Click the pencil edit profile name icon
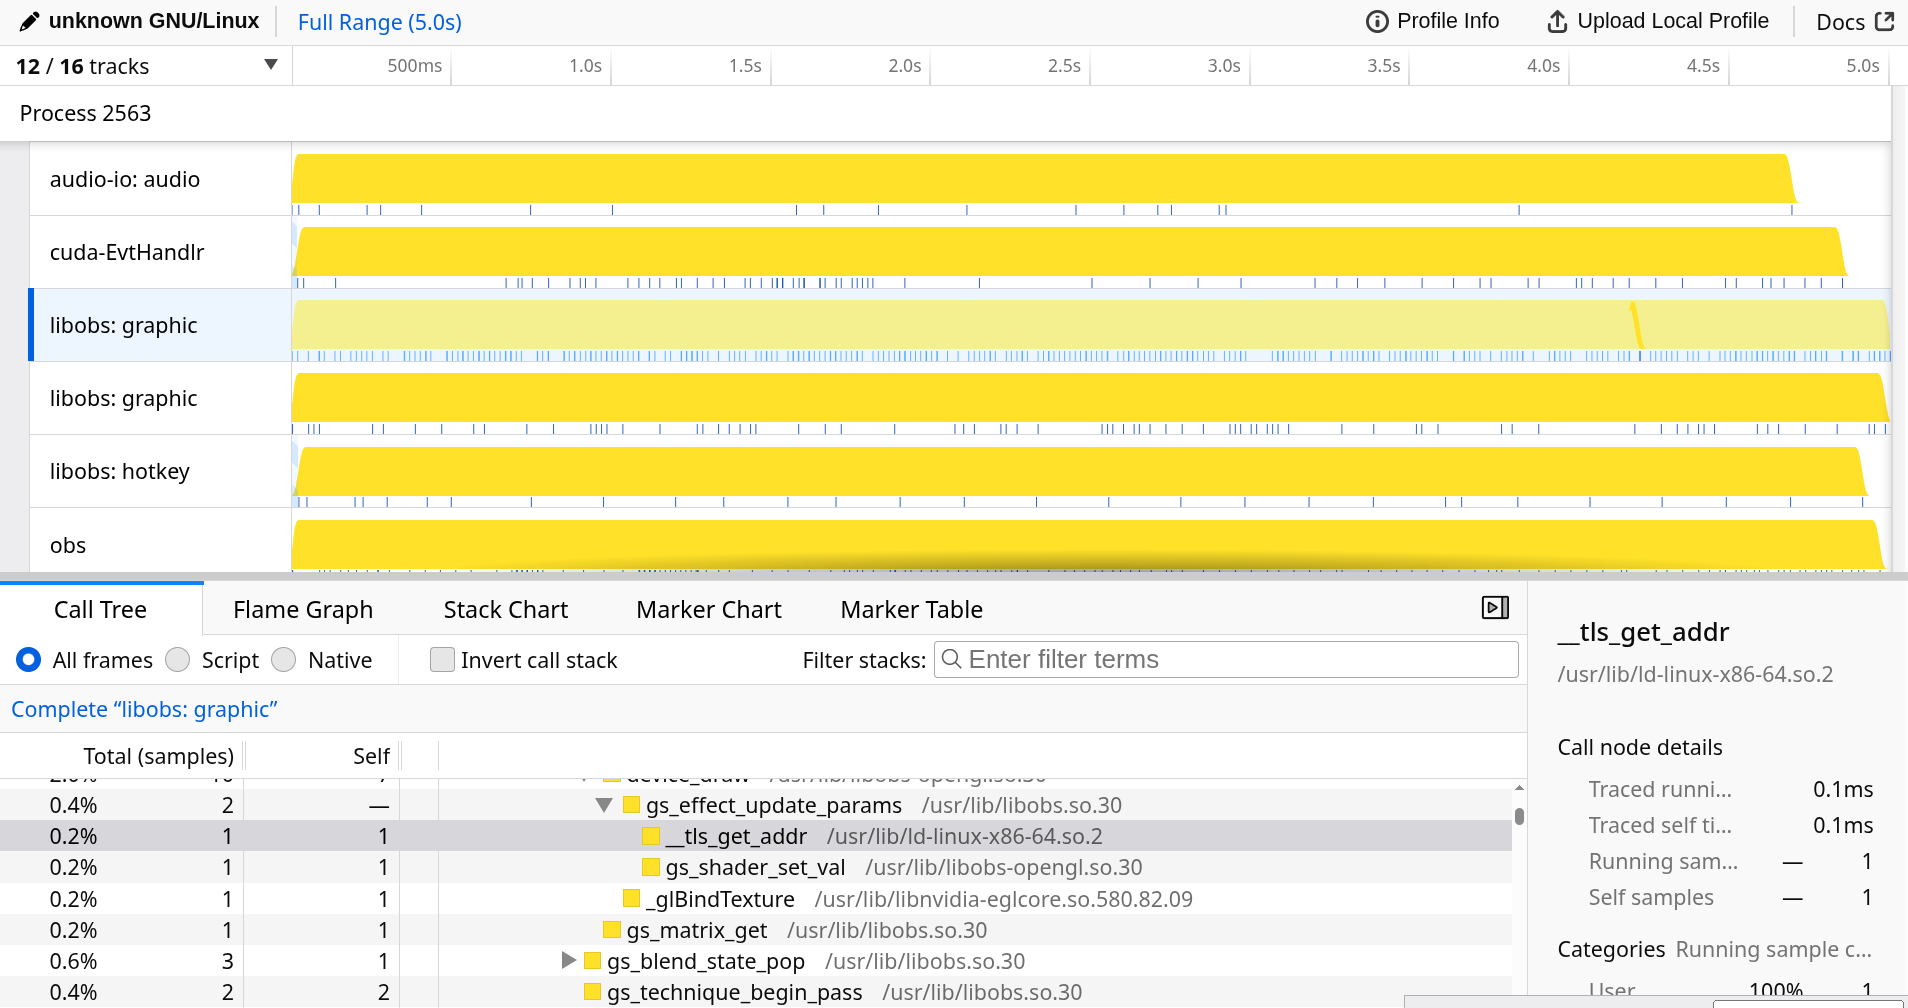Image resolution: width=1908 pixels, height=1008 pixels. pos(30,21)
